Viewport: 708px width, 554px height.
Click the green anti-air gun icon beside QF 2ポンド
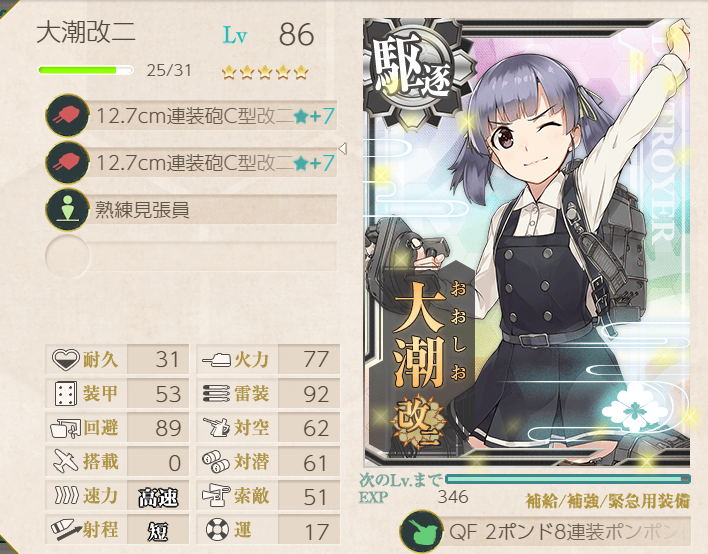pos(421,532)
